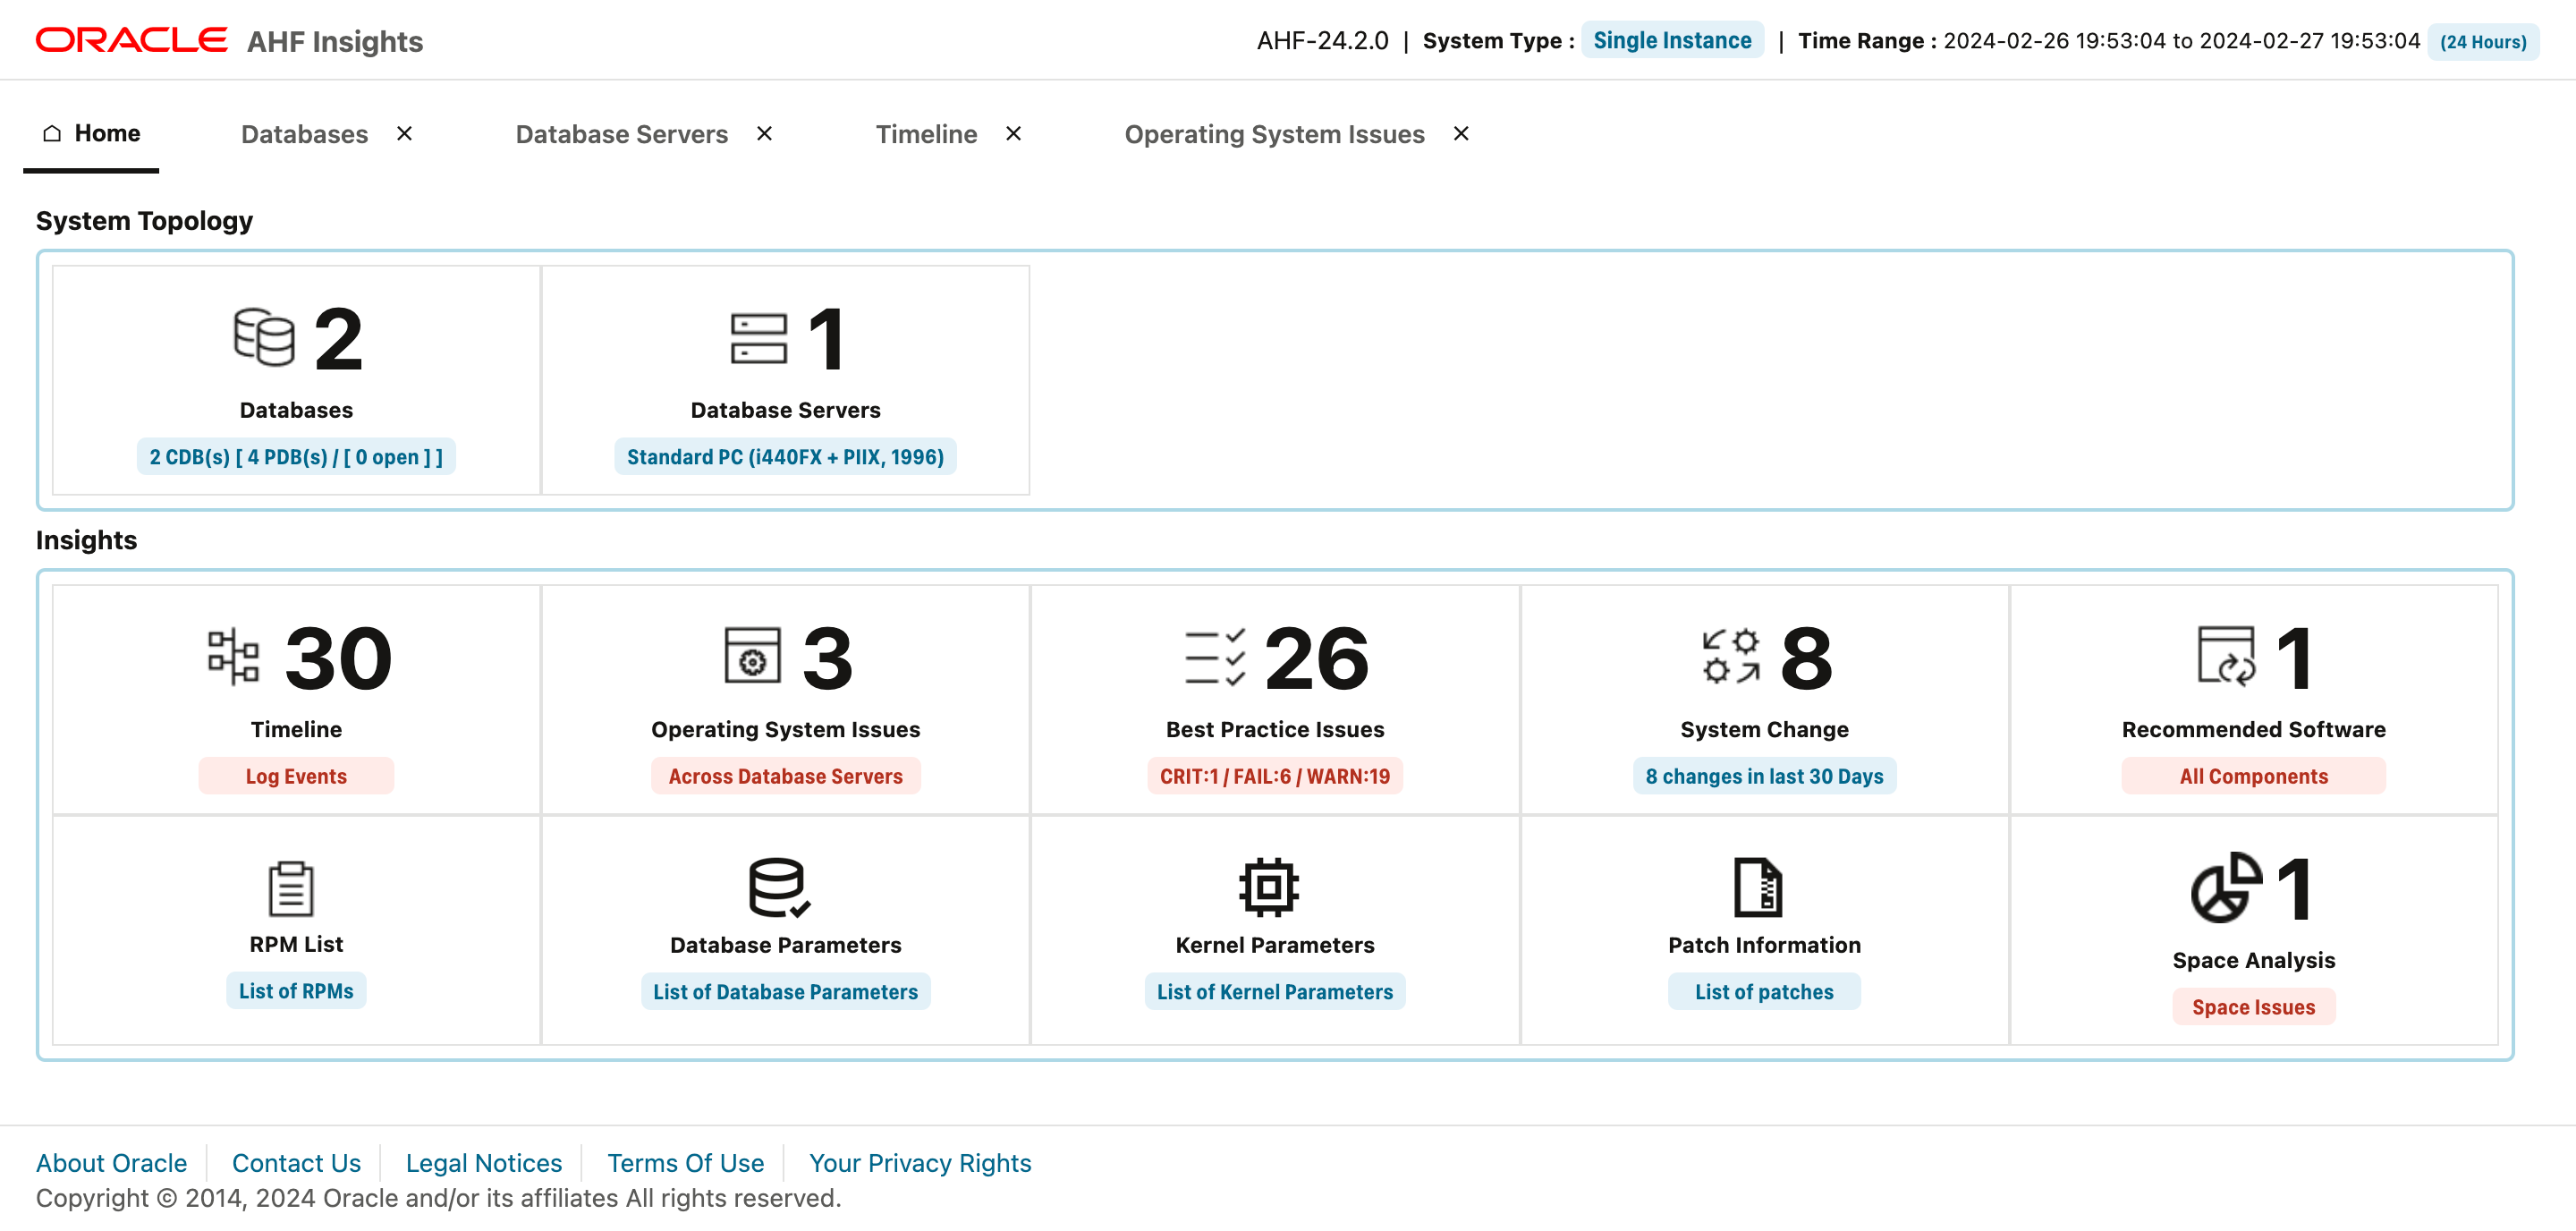Image resolution: width=2576 pixels, height=1231 pixels.
Task: Click the Single Instance system type badge
Action: click(x=1671, y=40)
